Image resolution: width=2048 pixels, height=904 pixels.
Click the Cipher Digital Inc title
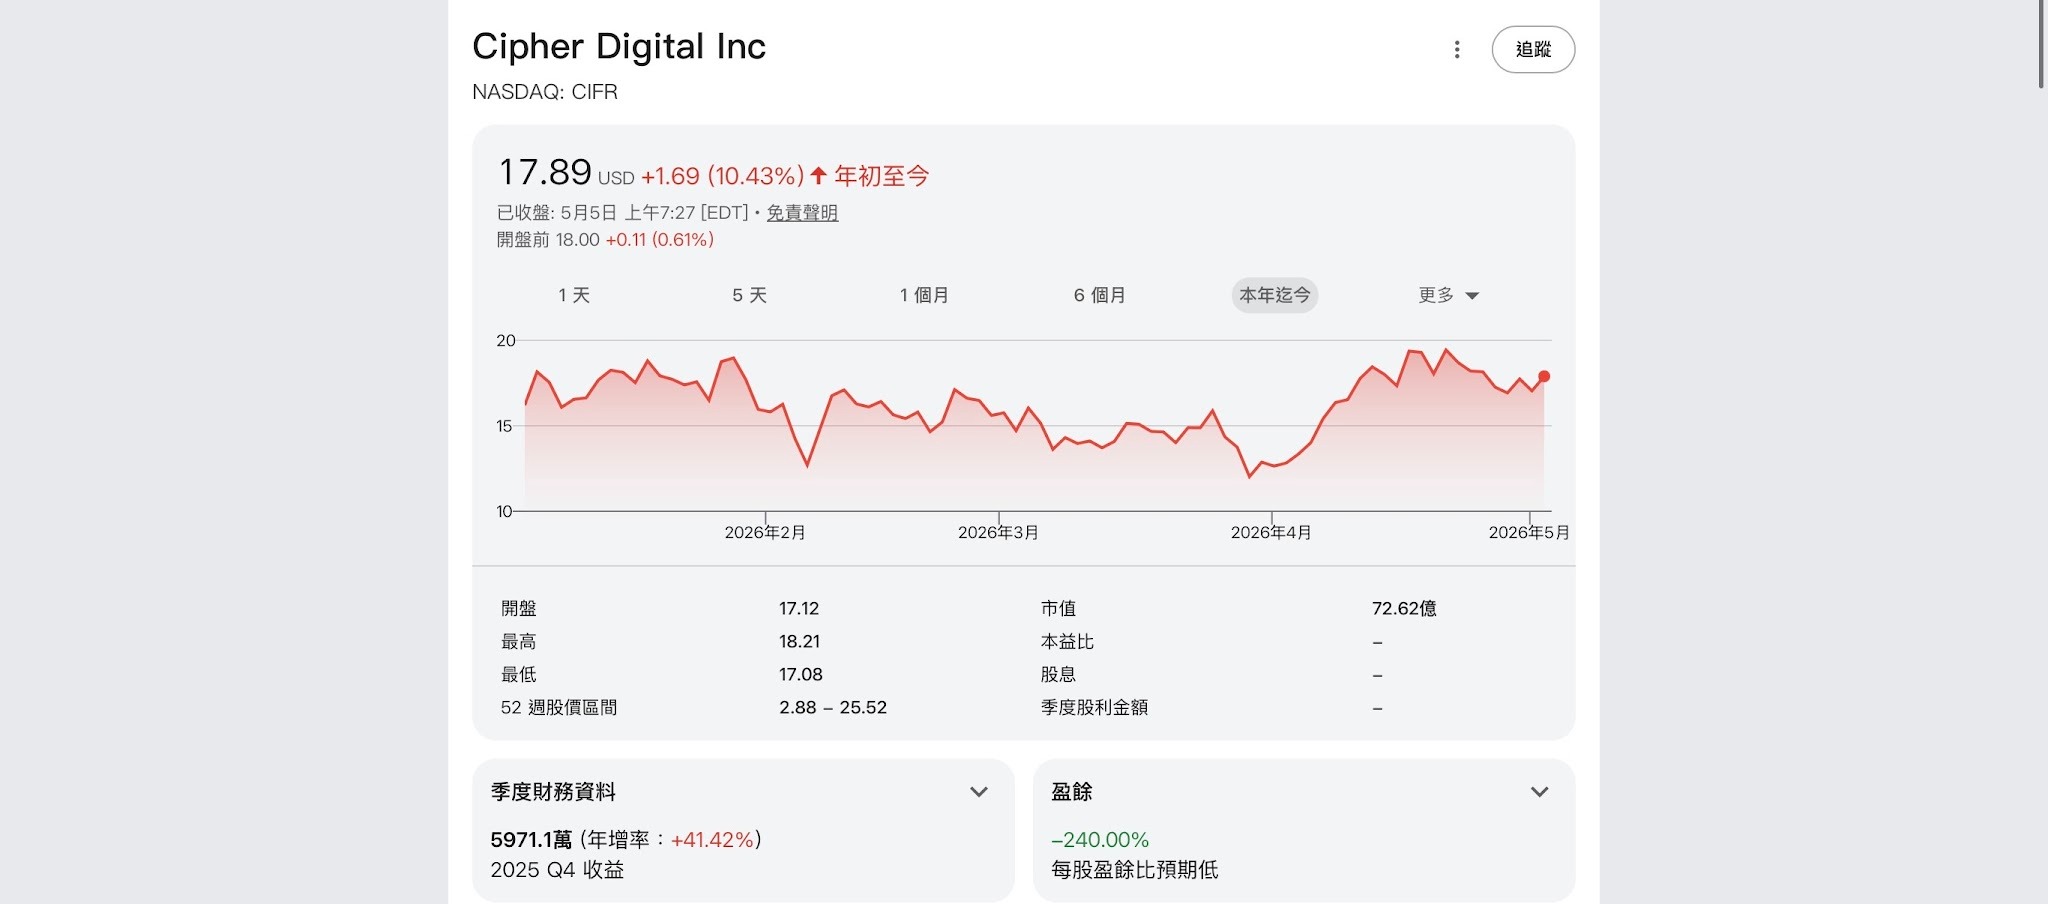point(619,47)
